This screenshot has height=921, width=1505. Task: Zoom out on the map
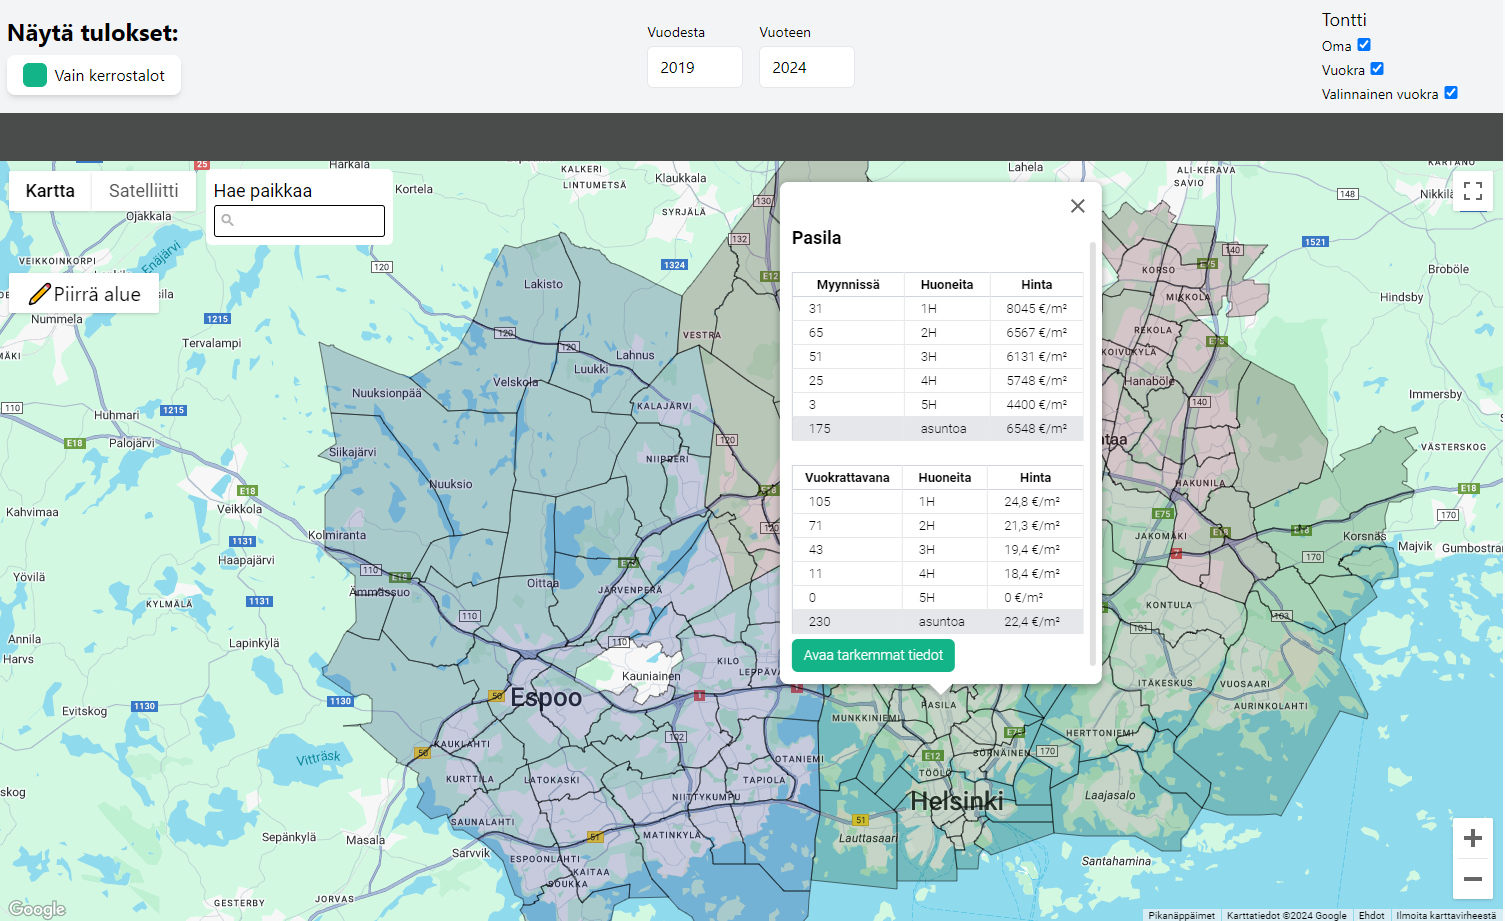coord(1472,879)
